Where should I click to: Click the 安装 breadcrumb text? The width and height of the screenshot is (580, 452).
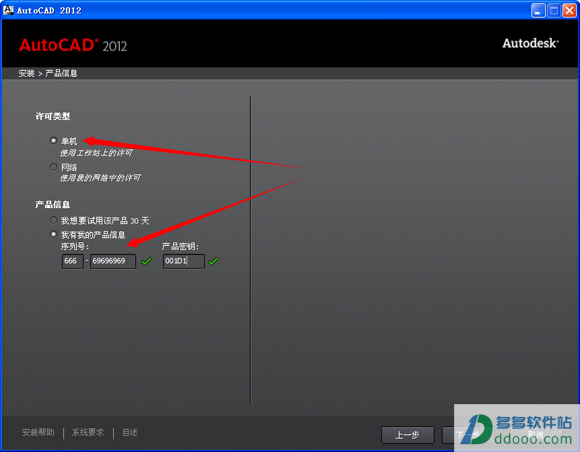pos(26,73)
